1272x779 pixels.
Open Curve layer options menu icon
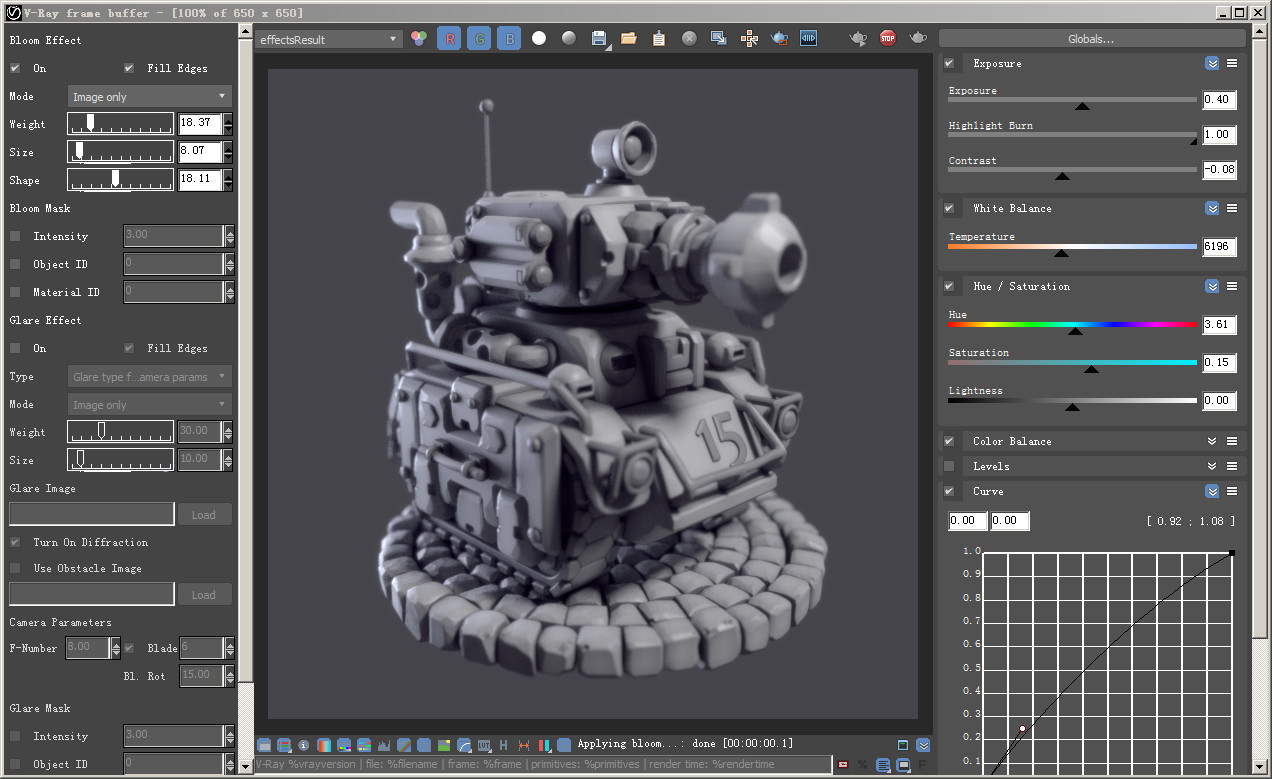1232,491
